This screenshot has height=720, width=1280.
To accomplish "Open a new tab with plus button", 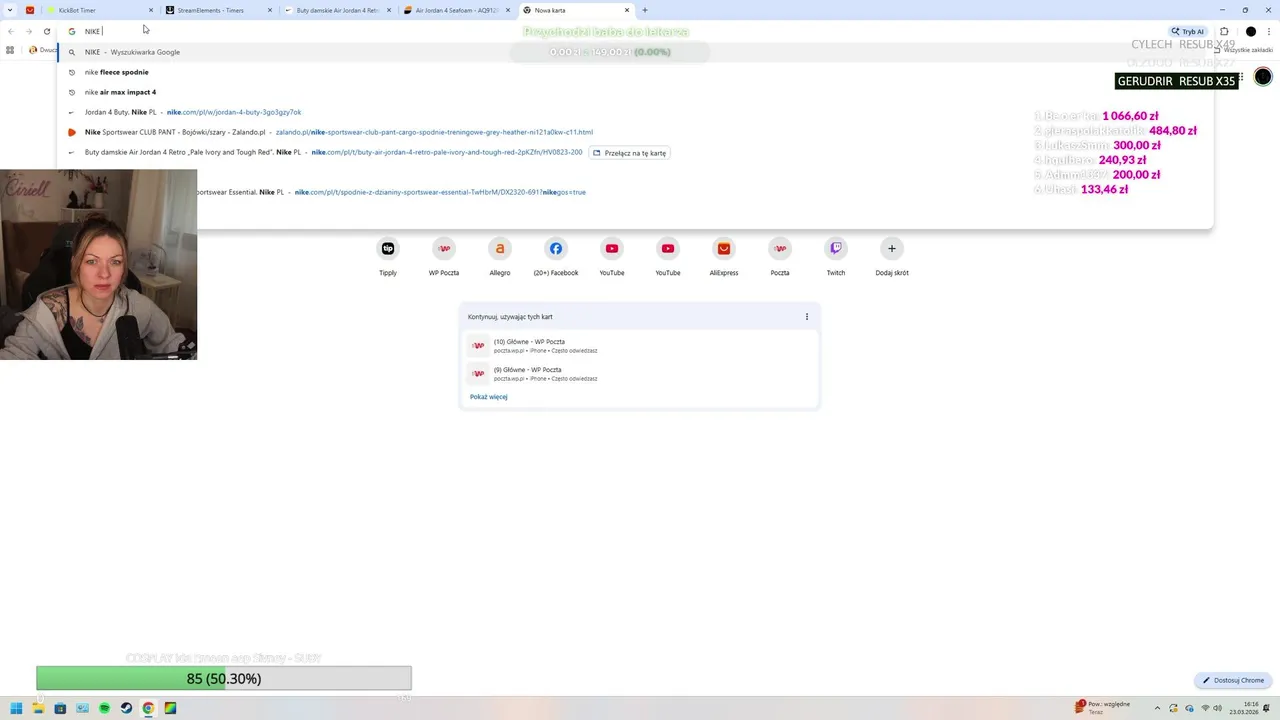I will pyautogui.click(x=645, y=10).
